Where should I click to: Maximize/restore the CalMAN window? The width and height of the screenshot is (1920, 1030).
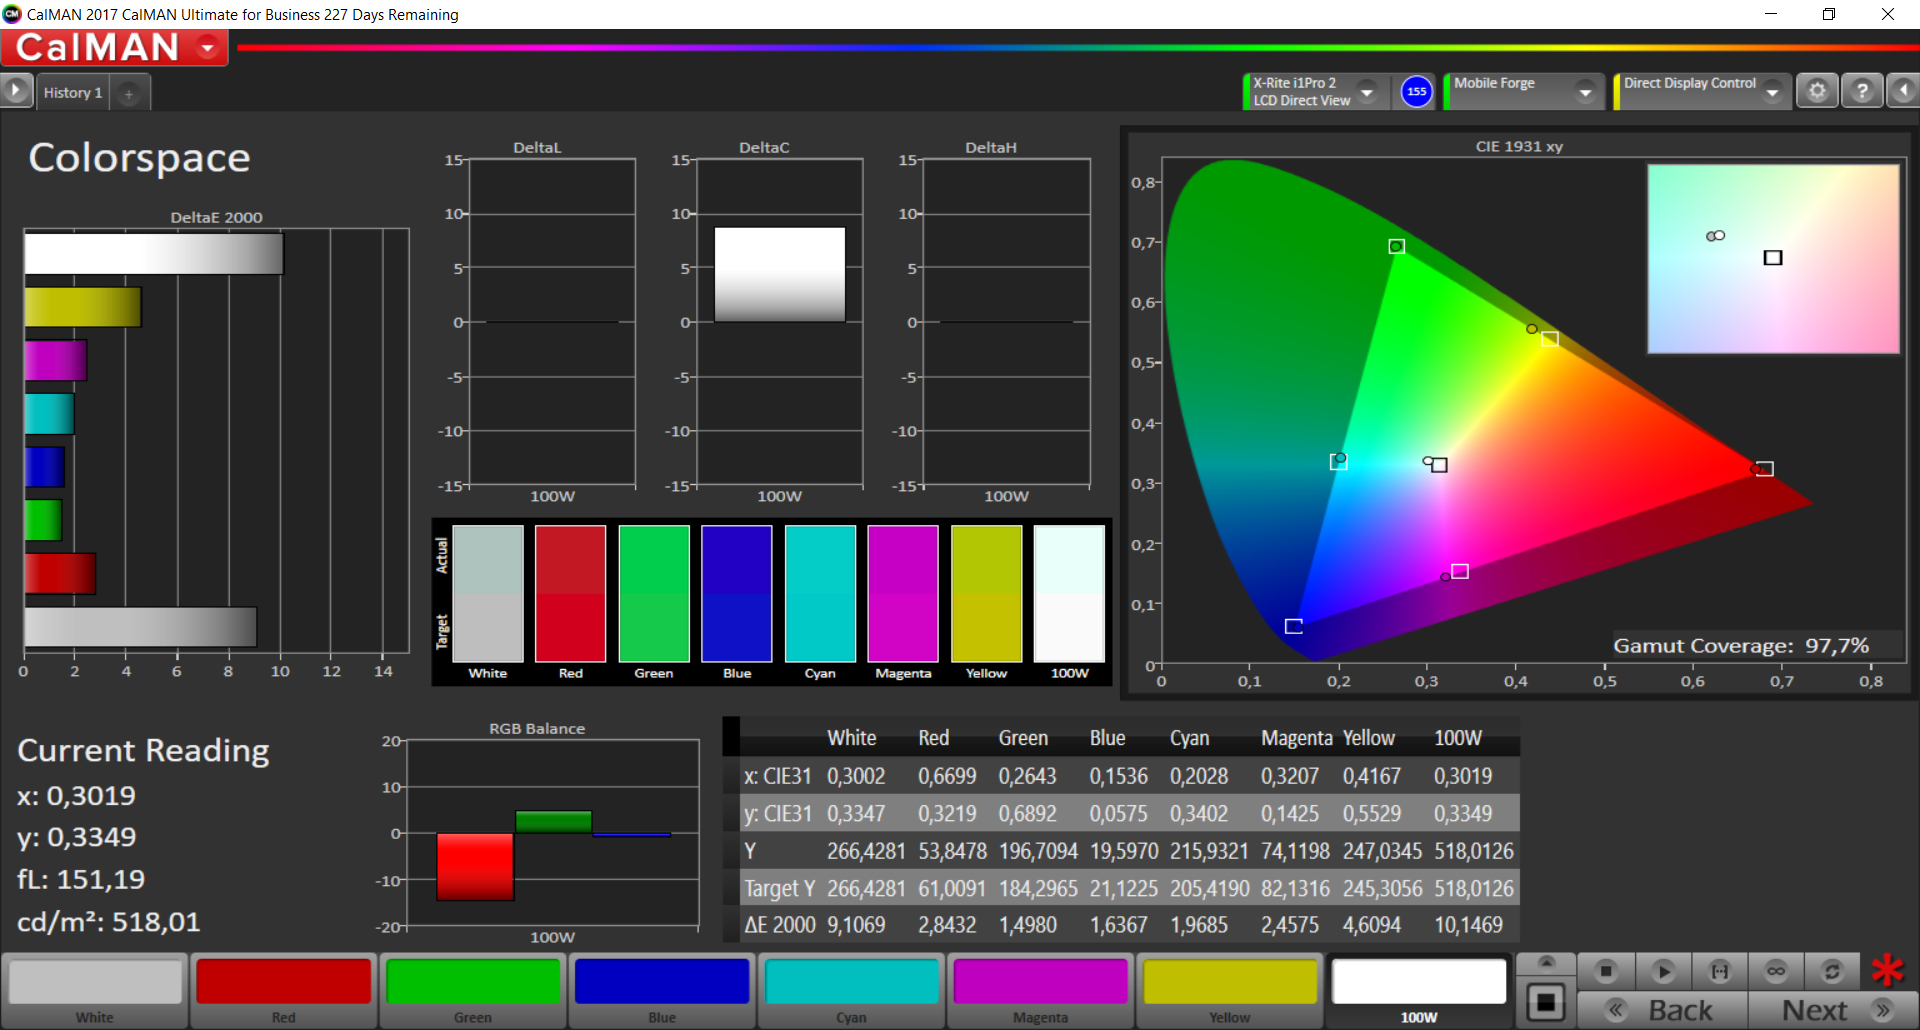click(x=1829, y=14)
